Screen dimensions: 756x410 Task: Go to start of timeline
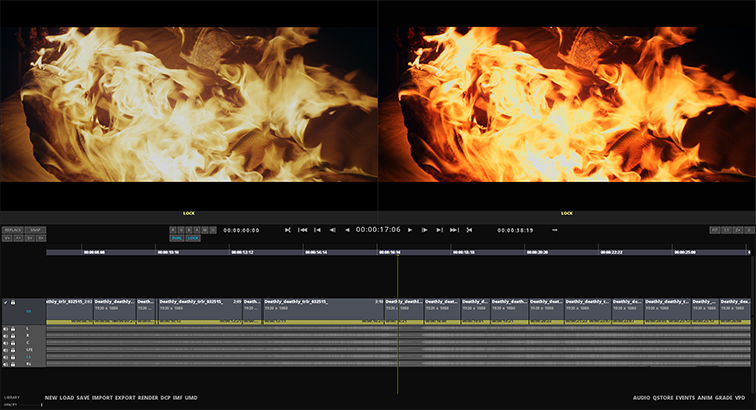point(302,230)
